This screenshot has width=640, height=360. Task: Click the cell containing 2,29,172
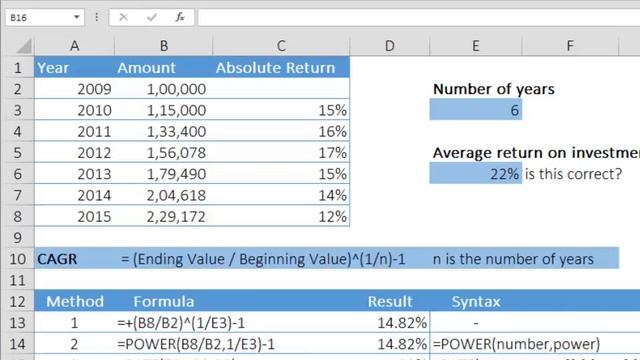[164, 216]
